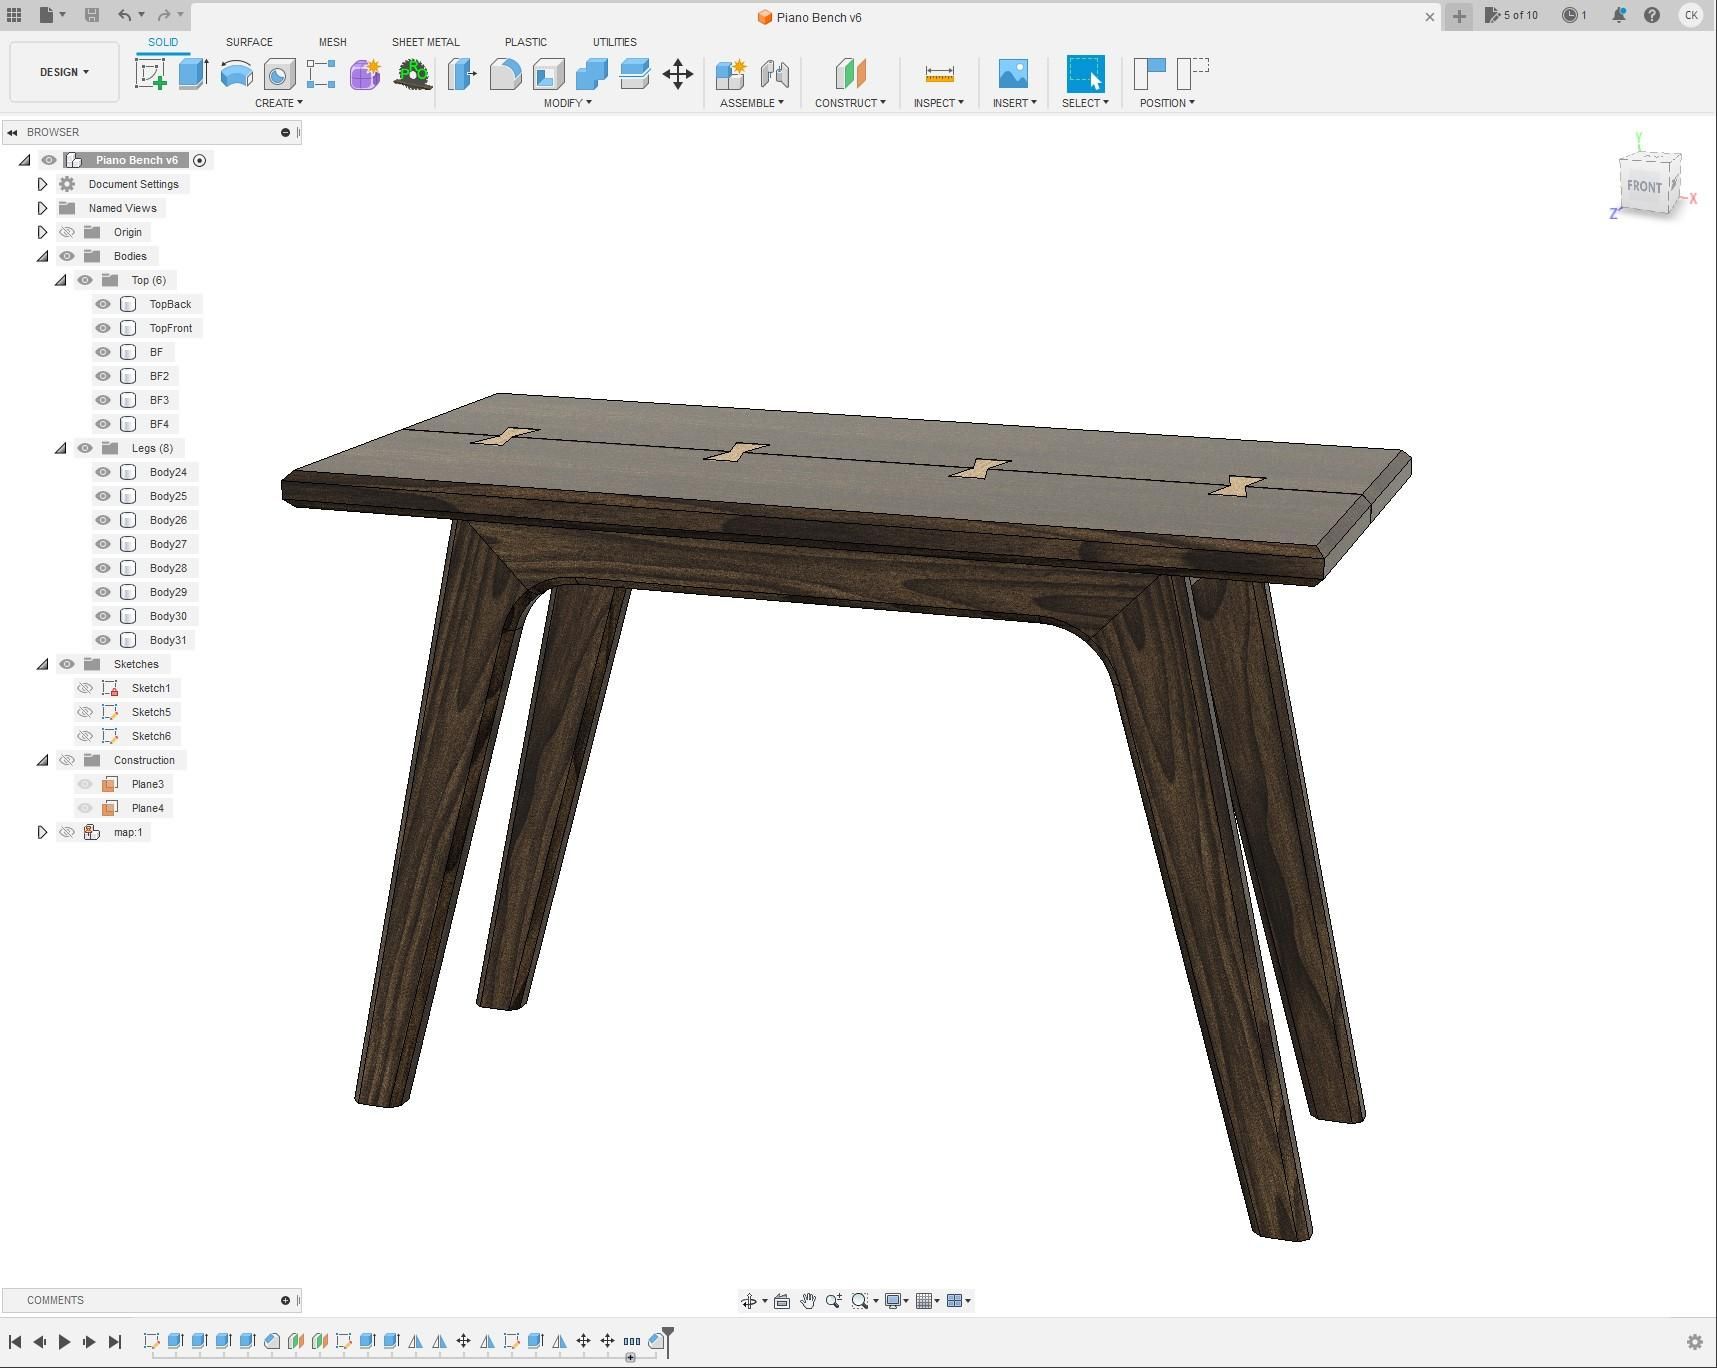This screenshot has height=1368, width=1717.
Task: Select the Create Sketch tool
Action: coord(152,74)
